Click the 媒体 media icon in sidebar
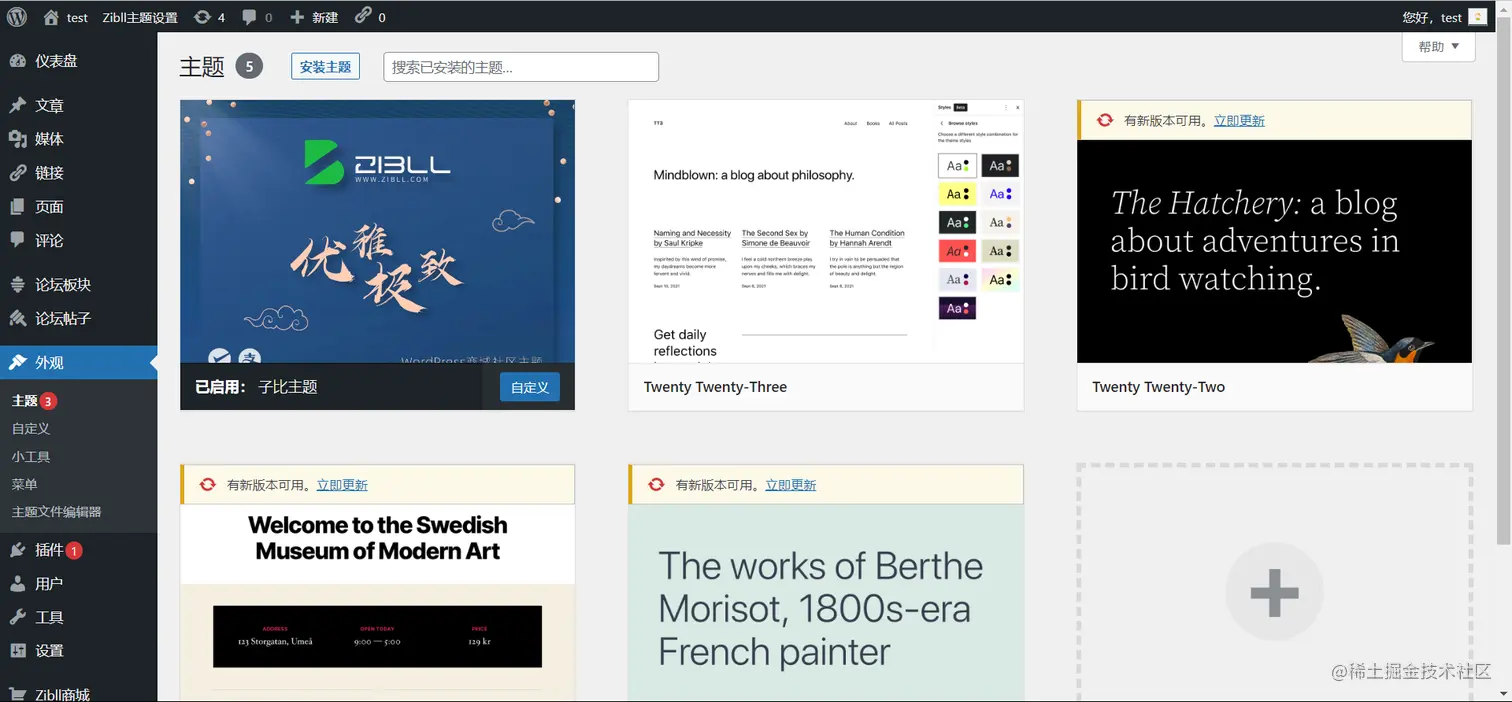The image size is (1512, 702). pyautogui.click(x=18, y=139)
